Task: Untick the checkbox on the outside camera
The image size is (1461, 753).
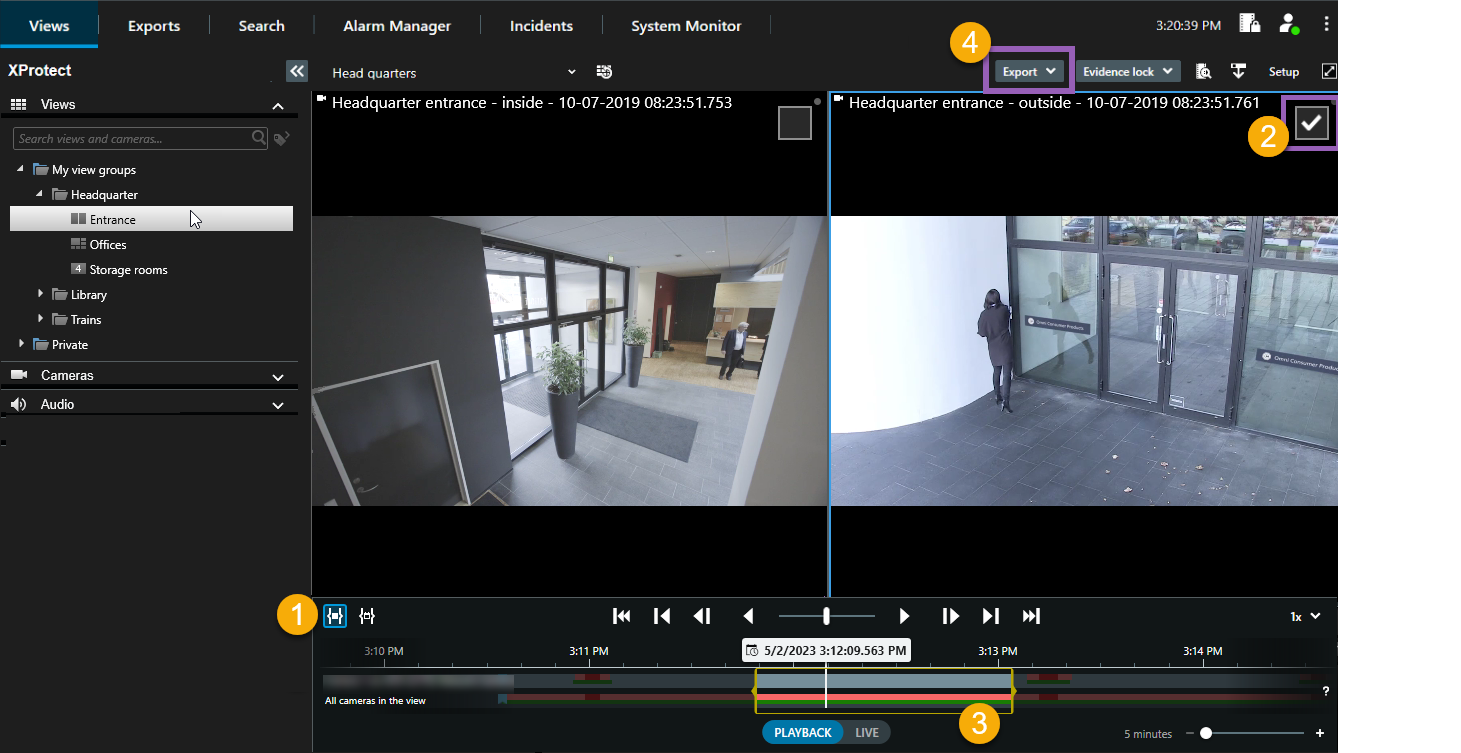Action: (x=1311, y=122)
